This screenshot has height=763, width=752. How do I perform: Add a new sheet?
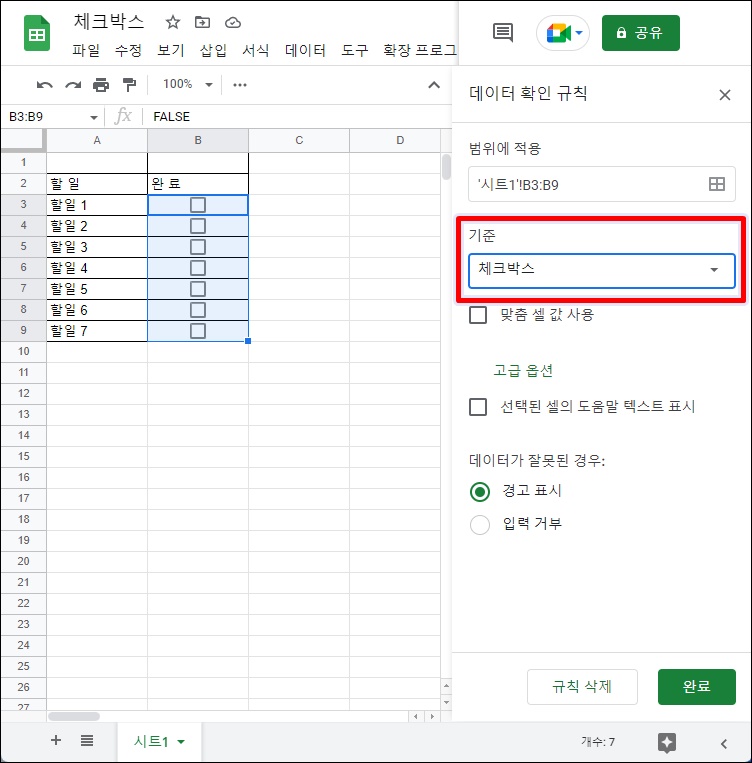click(x=56, y=740)
